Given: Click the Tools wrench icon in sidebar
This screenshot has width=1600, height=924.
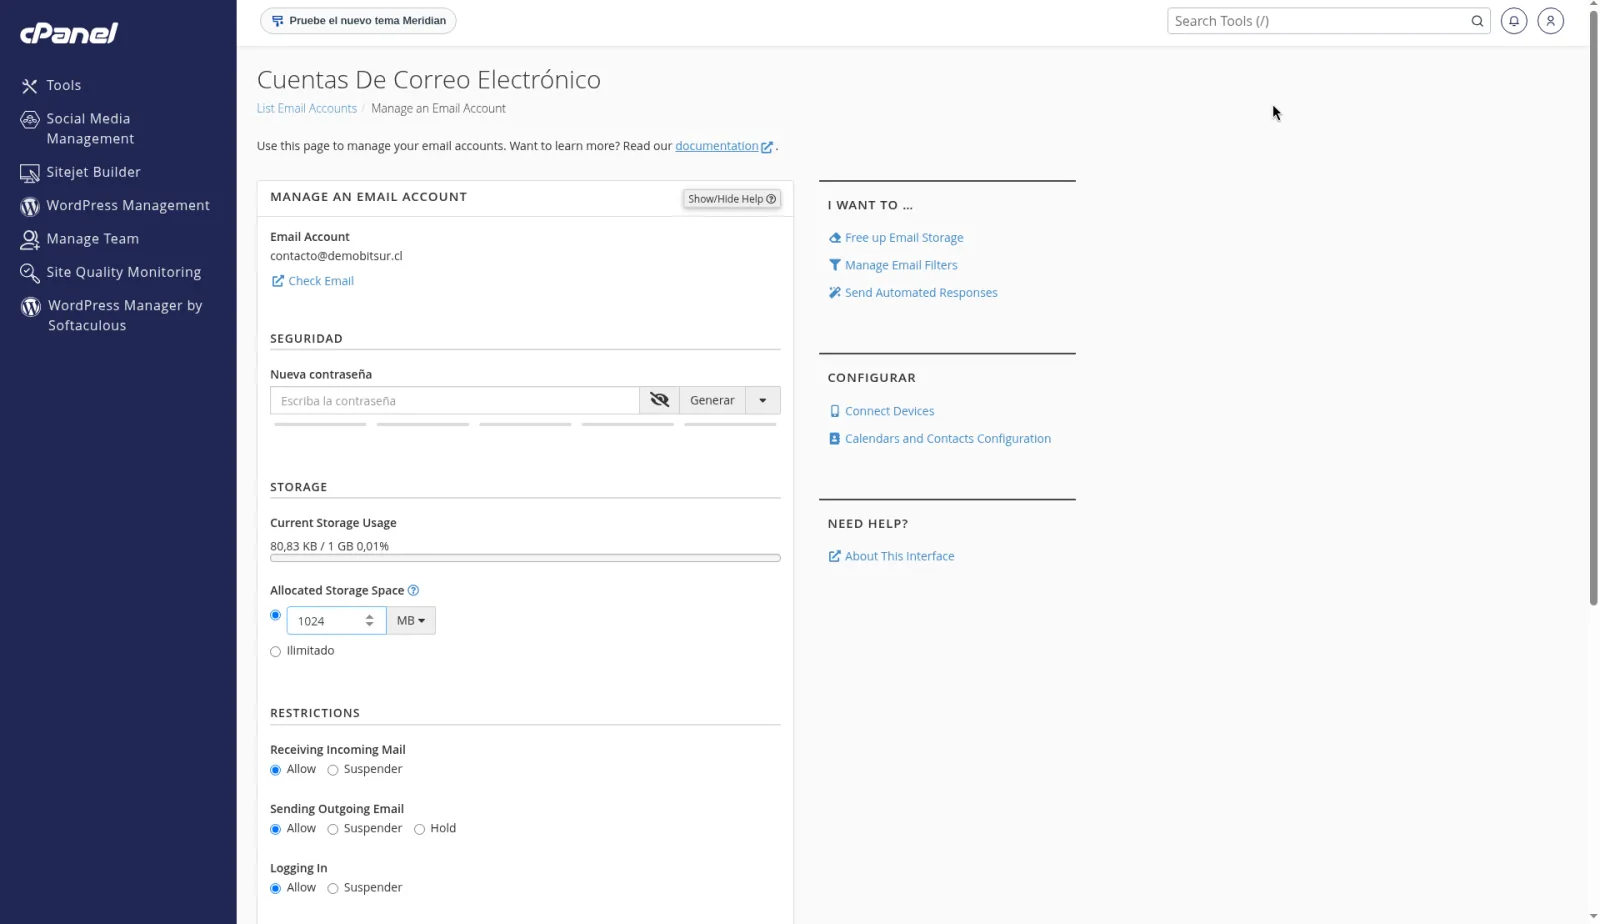Looking at the screenshot, I should tap(30, 86).
